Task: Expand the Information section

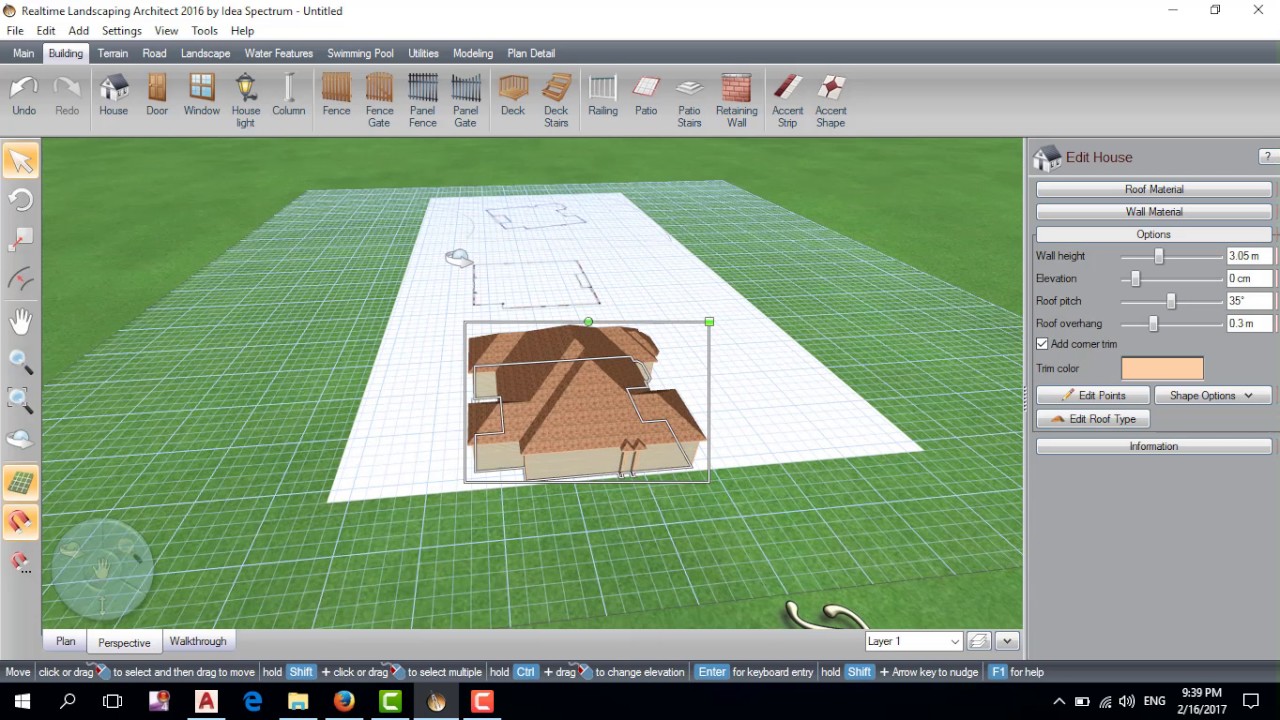Action: click(x=1154, y=446)
